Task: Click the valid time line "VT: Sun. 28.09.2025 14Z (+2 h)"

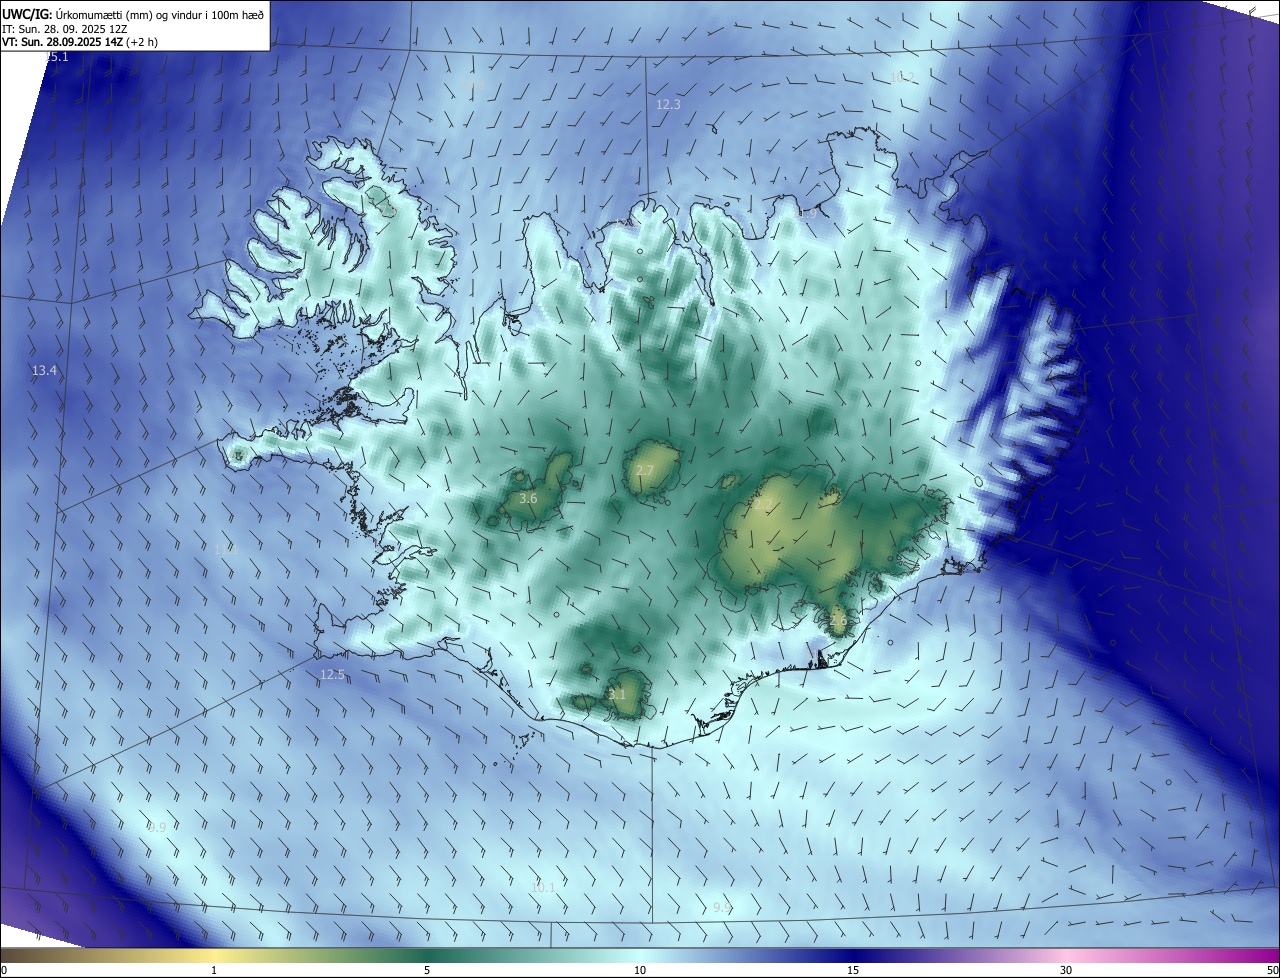Action: [x=80, y=42]
